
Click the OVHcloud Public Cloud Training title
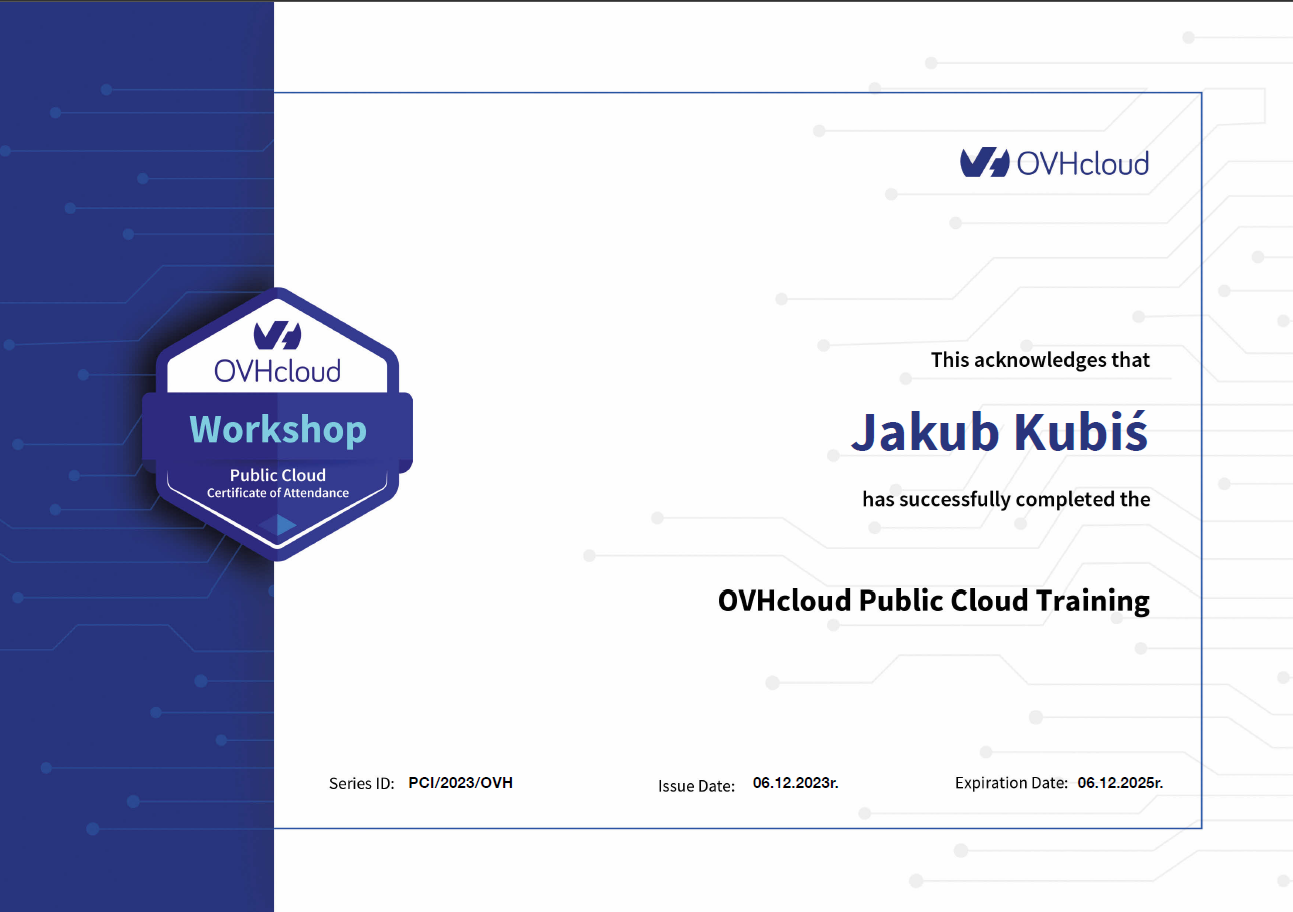click(x=934, y=601)
